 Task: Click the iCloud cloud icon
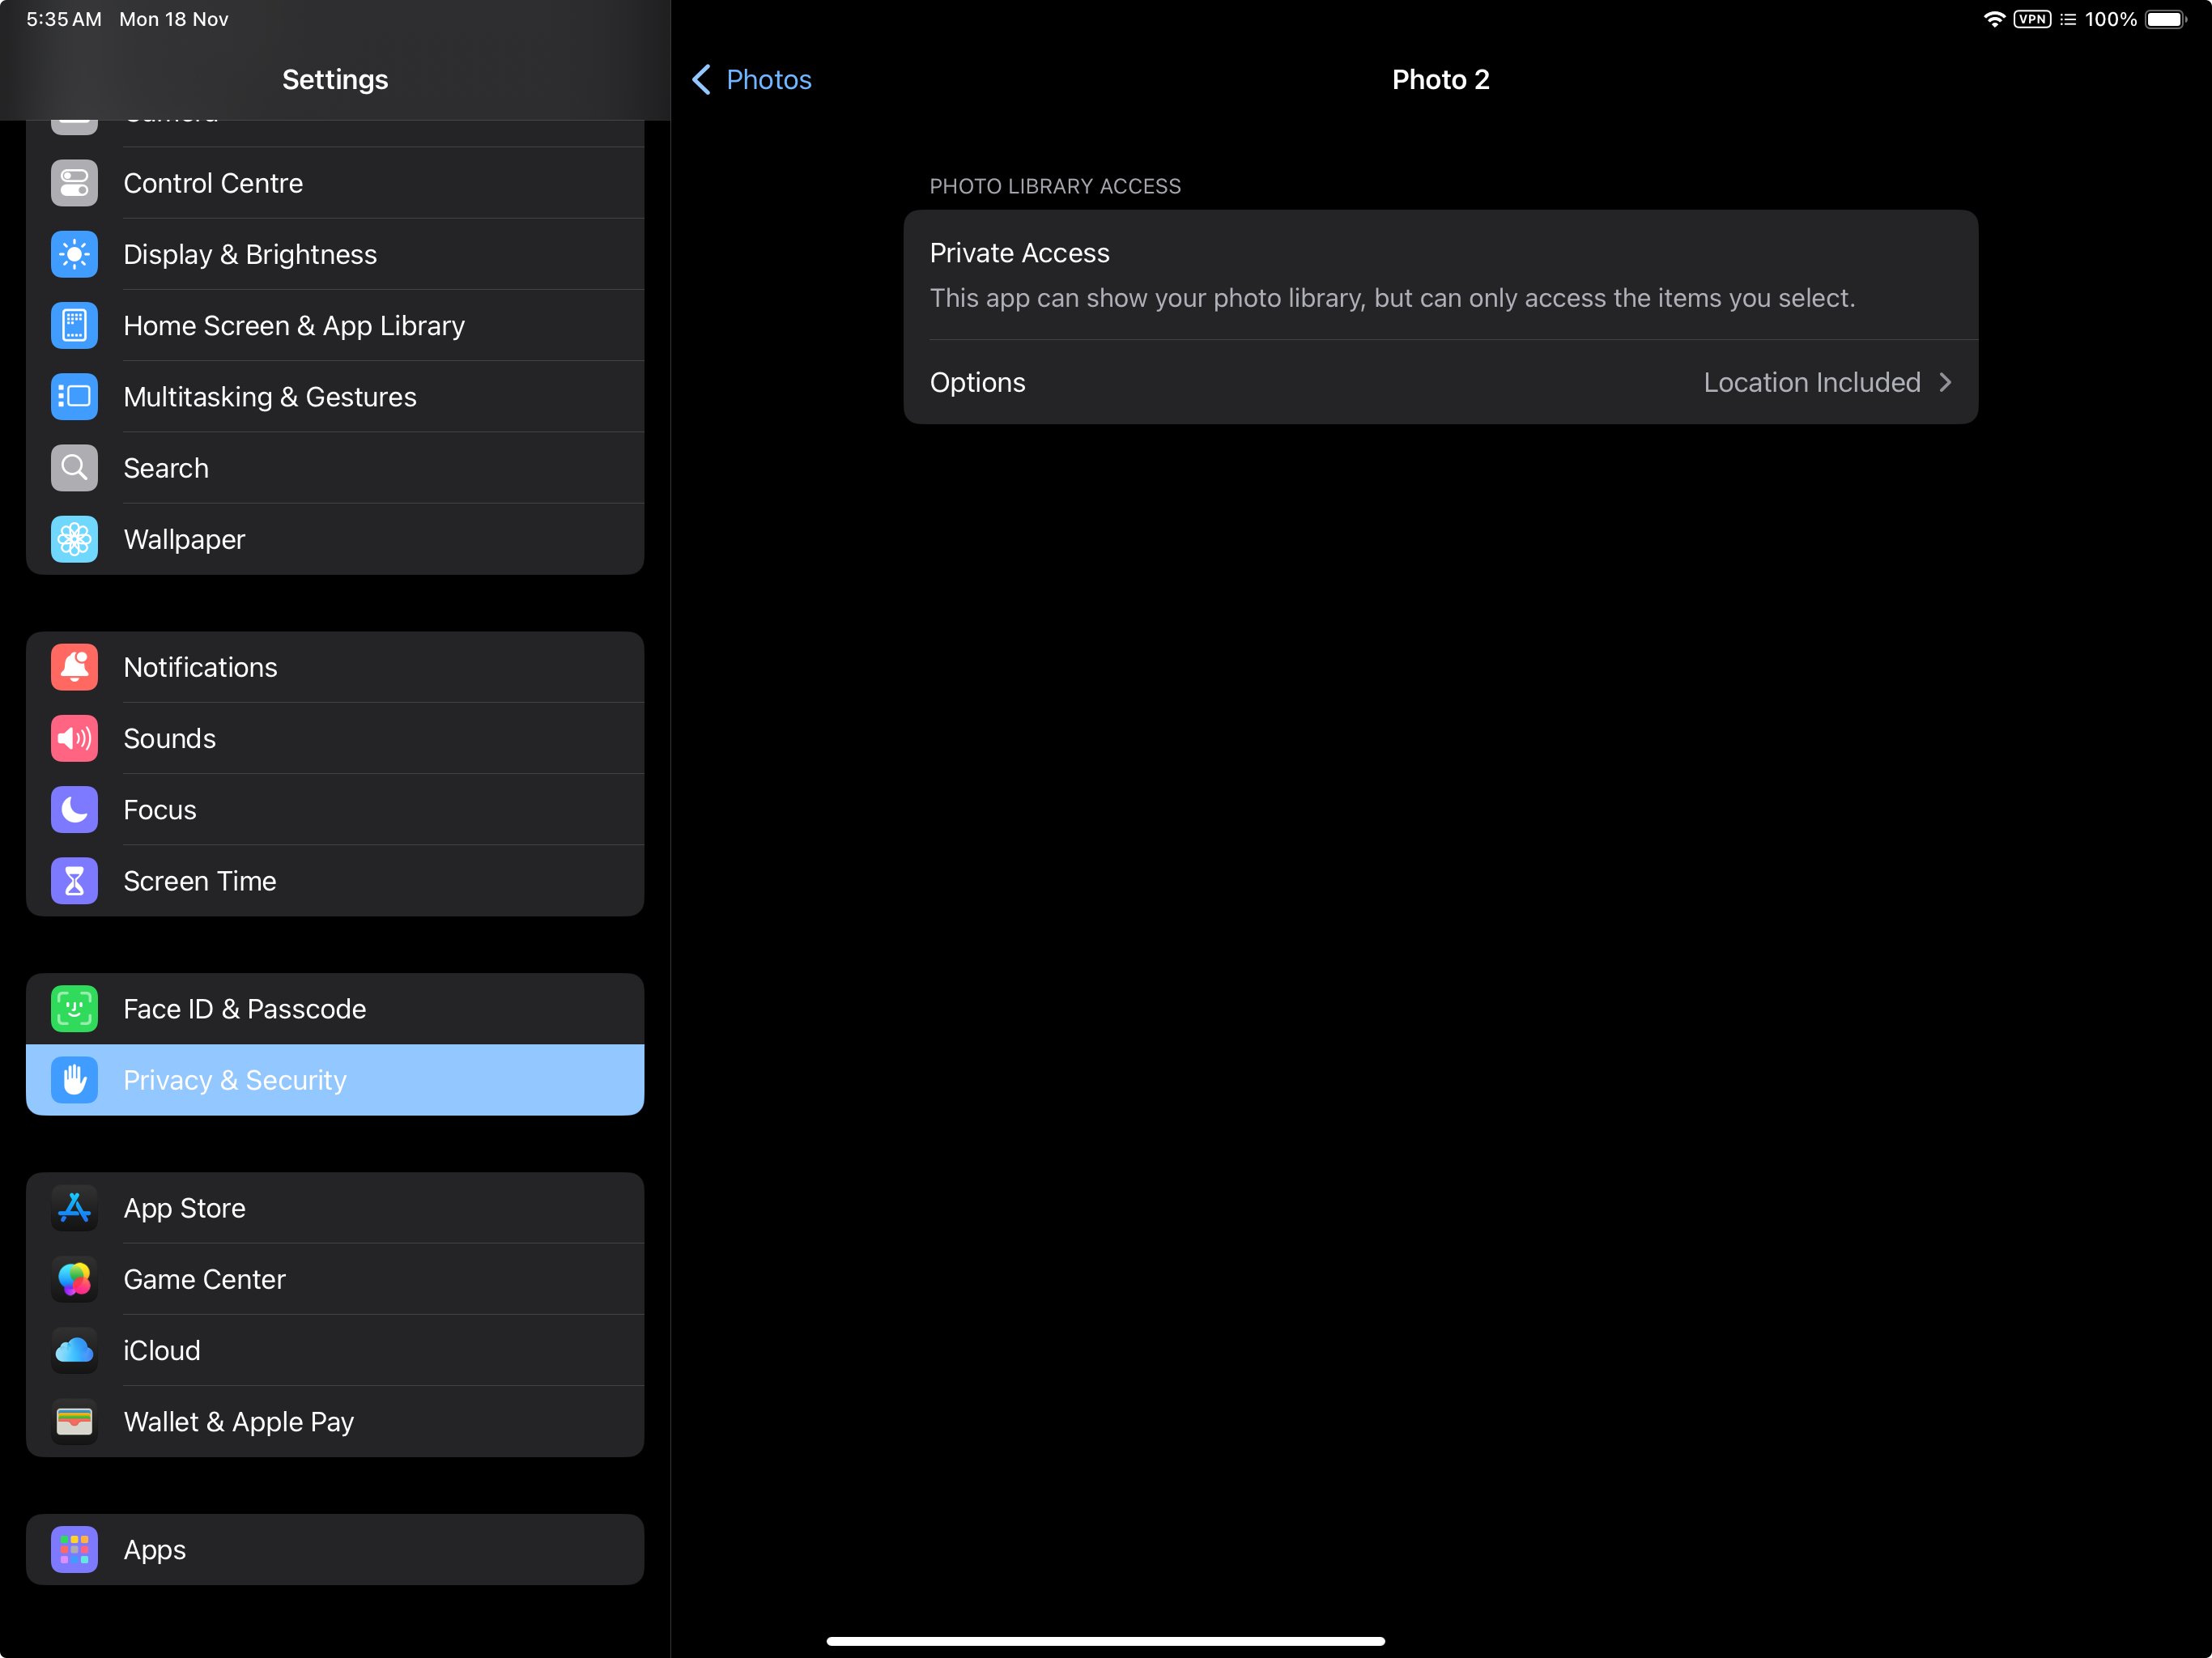[x=74, y=1351]
